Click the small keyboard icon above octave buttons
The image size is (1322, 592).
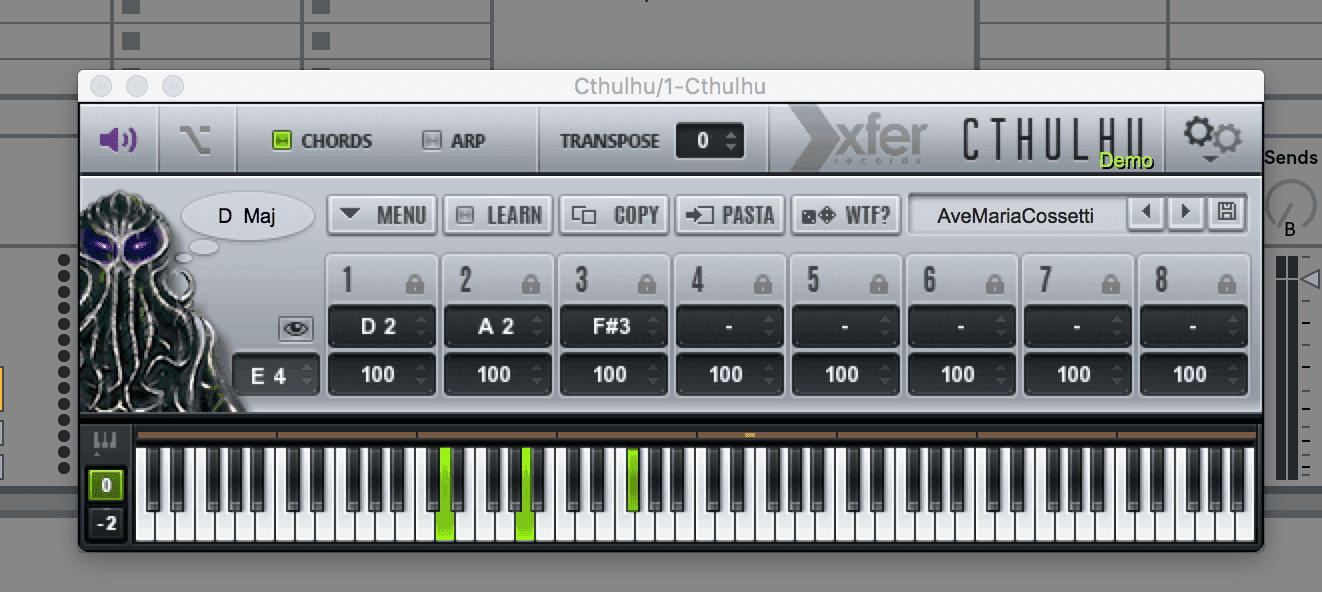point(105,440)
